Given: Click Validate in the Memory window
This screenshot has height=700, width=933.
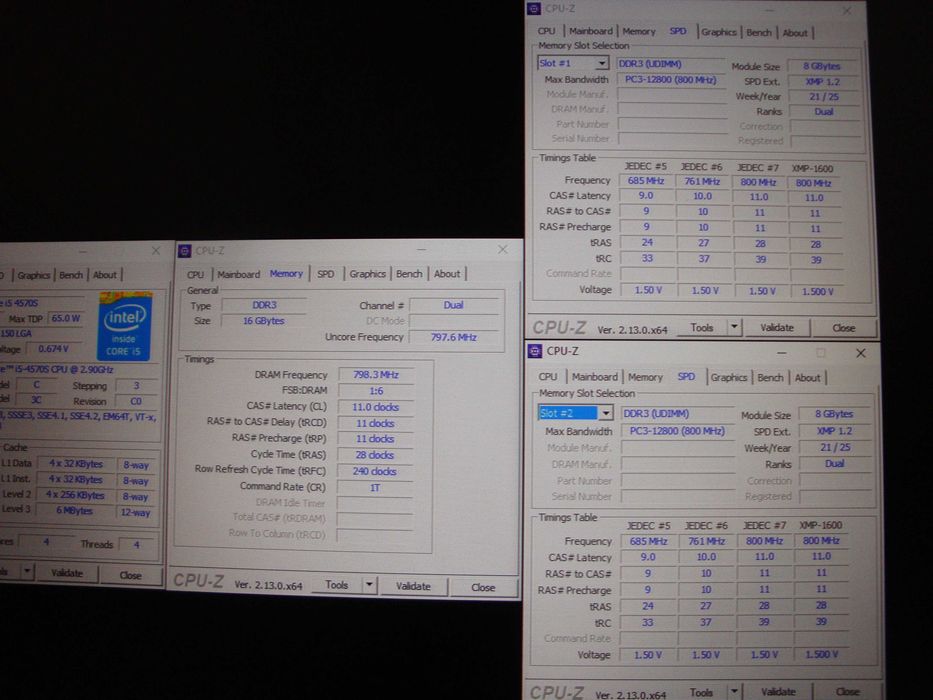Looking at the screenshot, I should 413,586.
